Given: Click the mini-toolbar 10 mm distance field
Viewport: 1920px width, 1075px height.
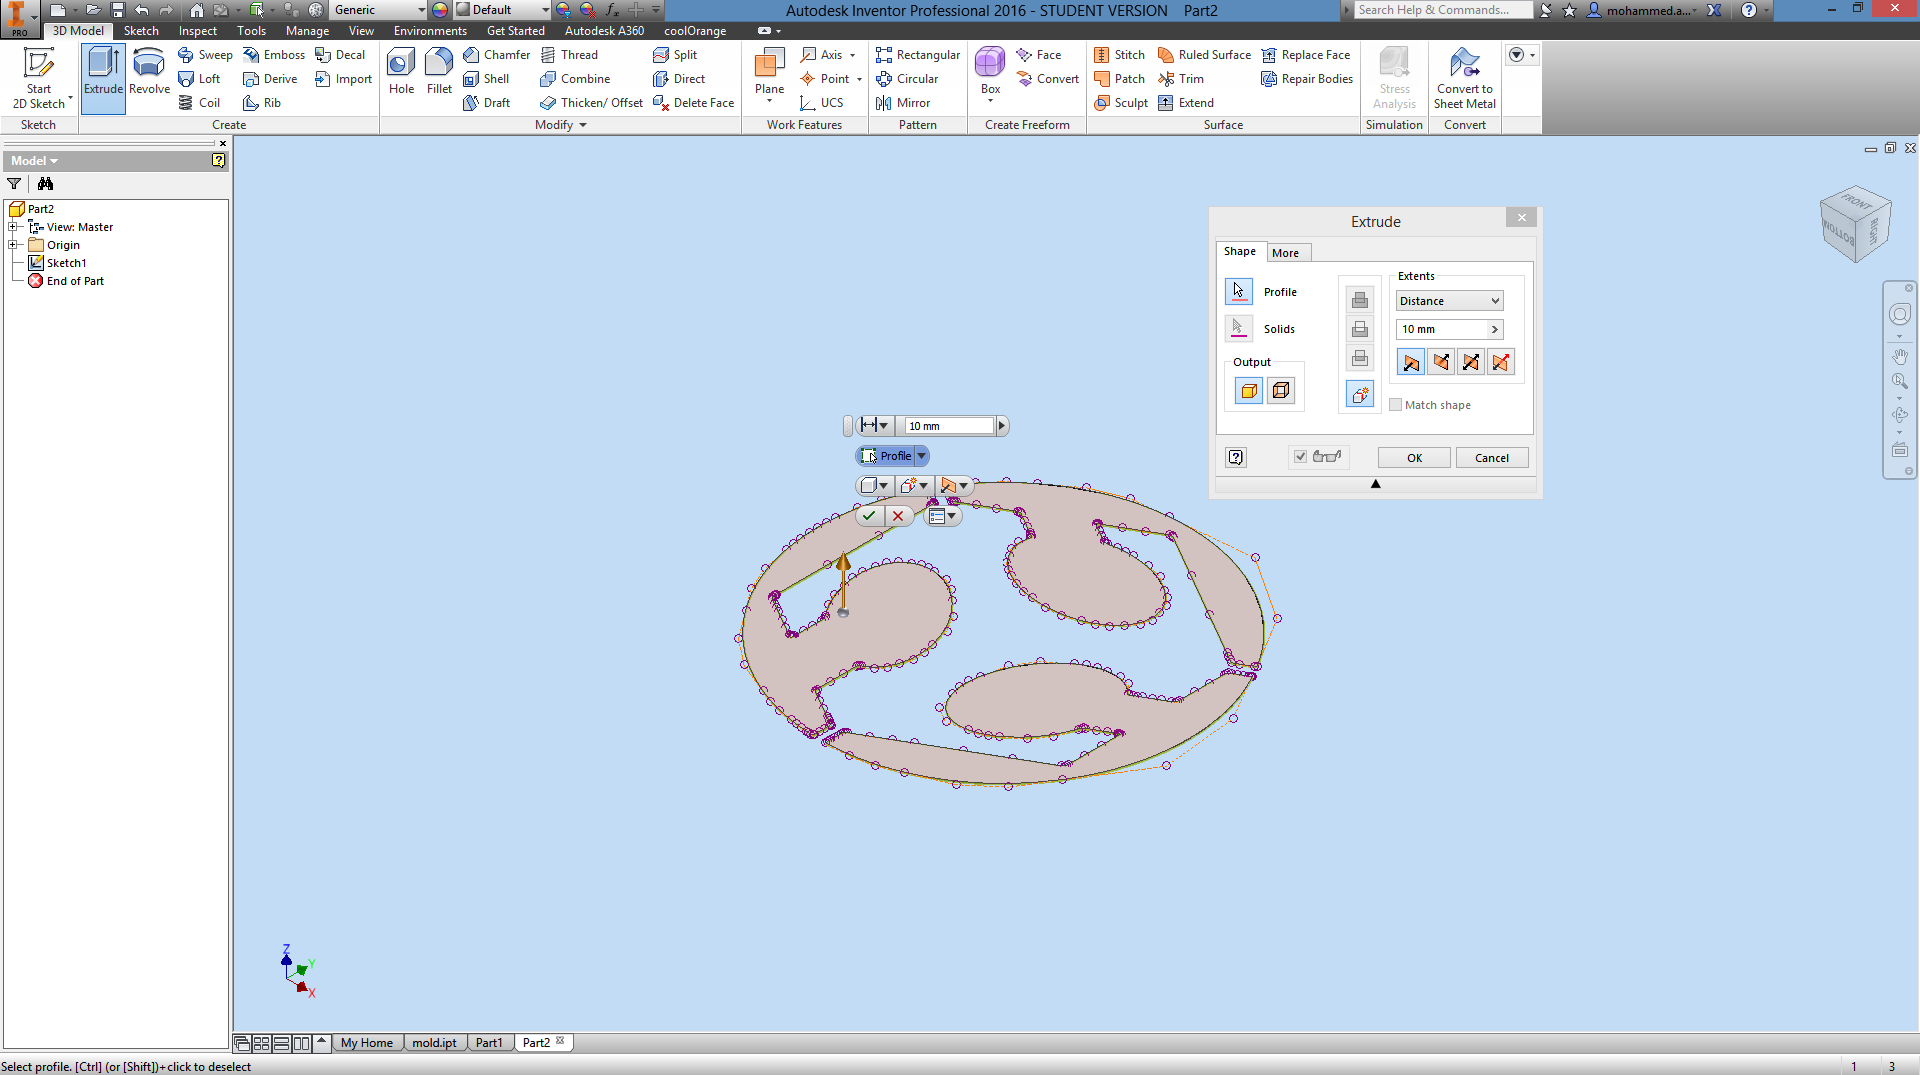Looking at the screenshot, I should 949,426.
